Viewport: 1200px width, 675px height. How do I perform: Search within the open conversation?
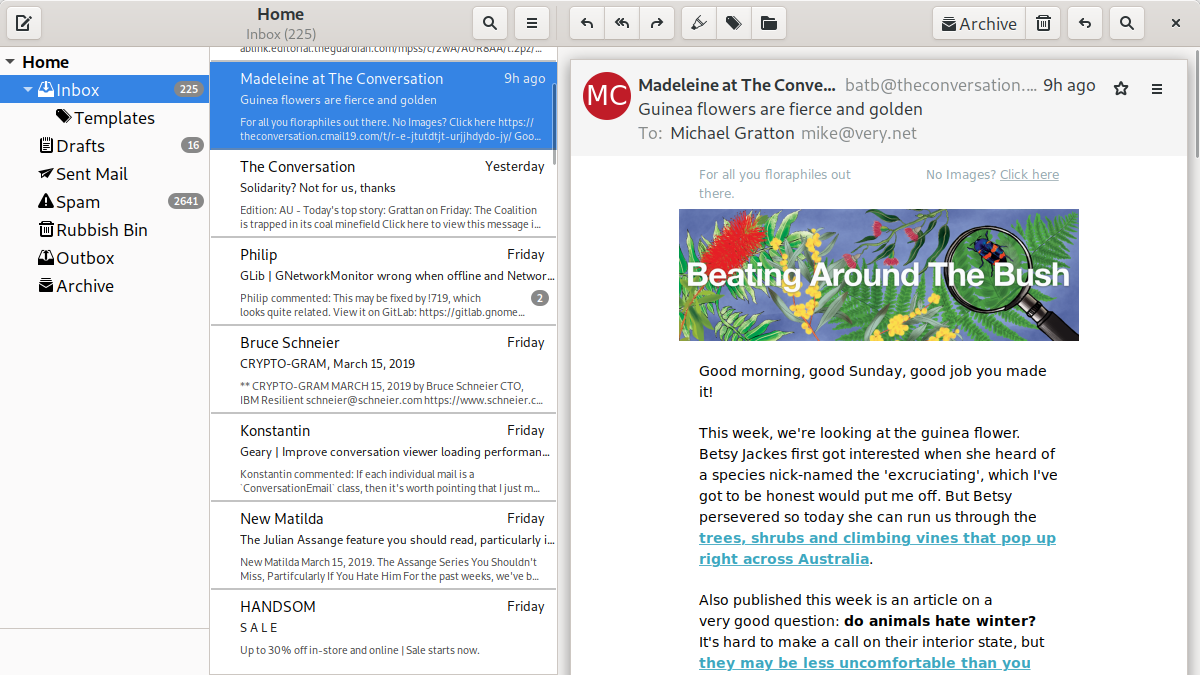click(1127, 22)
